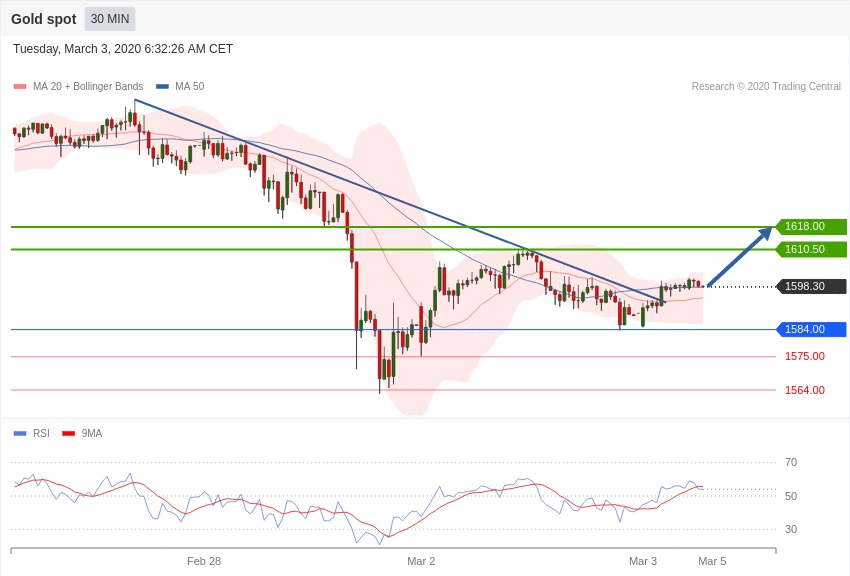This screenshot has height=576, width=850.
Task: Click the Research © 2020 Trading Central credit
Action: coord(766,87)
